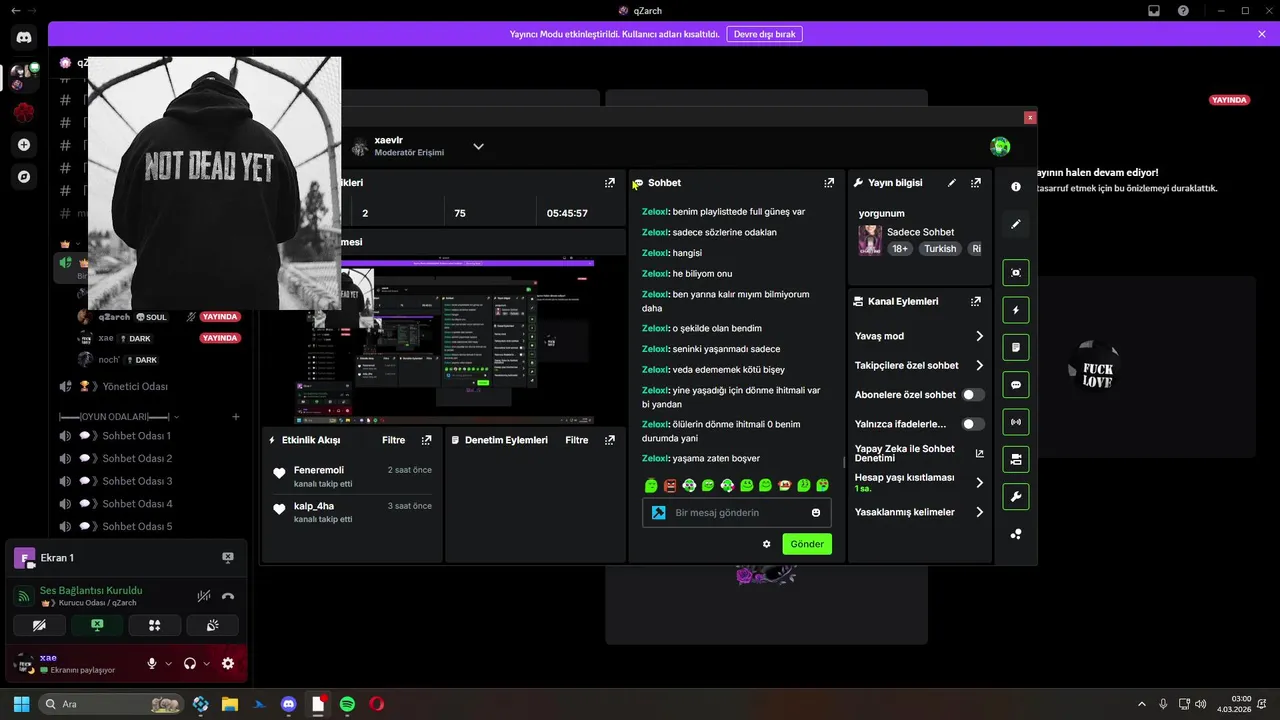Pop out the Etkinlik Akışı panel
This screenshot has height=720, width=1280.
click(427, 440)
